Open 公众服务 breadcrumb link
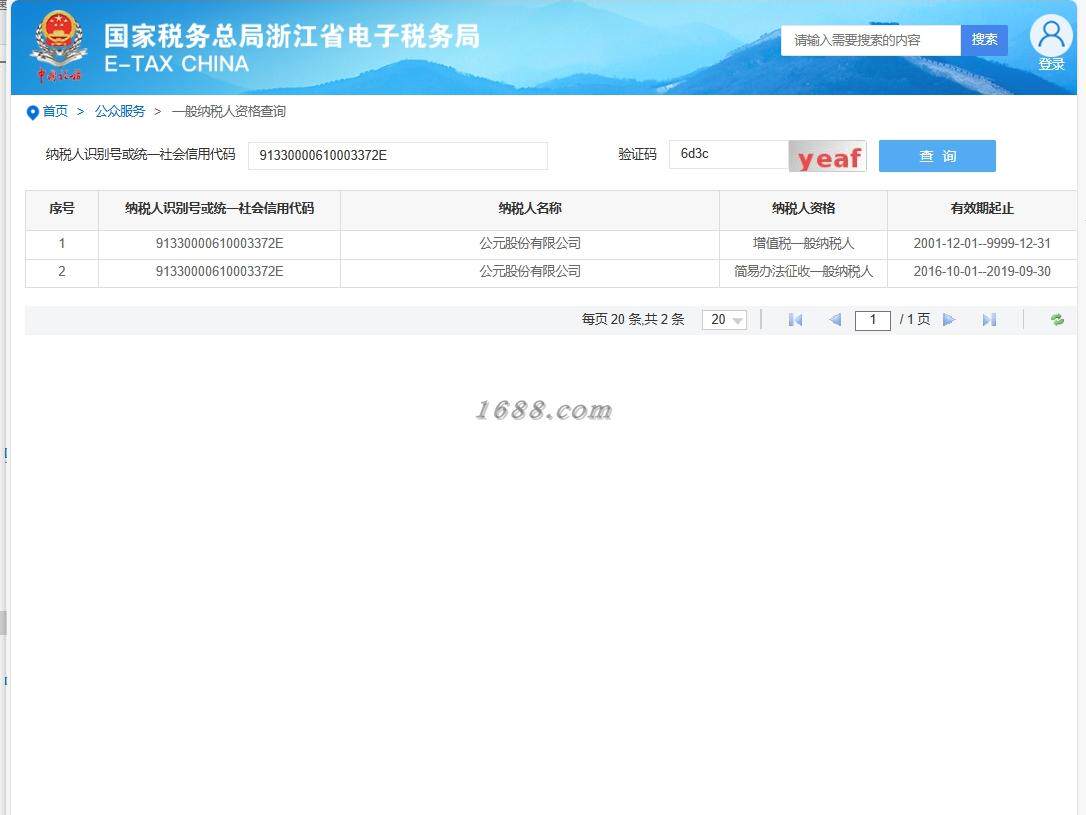This screenshot has width=1086, height=815. click(x=120, y=111)
